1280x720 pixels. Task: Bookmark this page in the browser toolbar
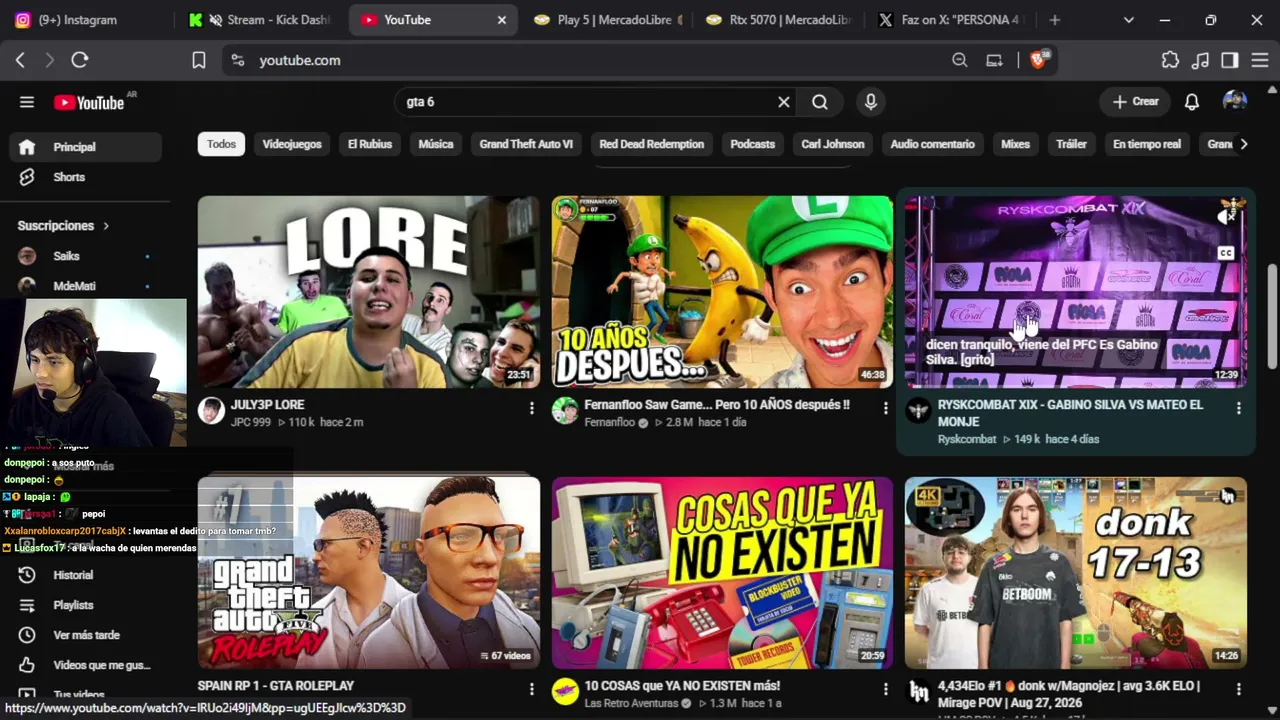(x=199, y=60)
